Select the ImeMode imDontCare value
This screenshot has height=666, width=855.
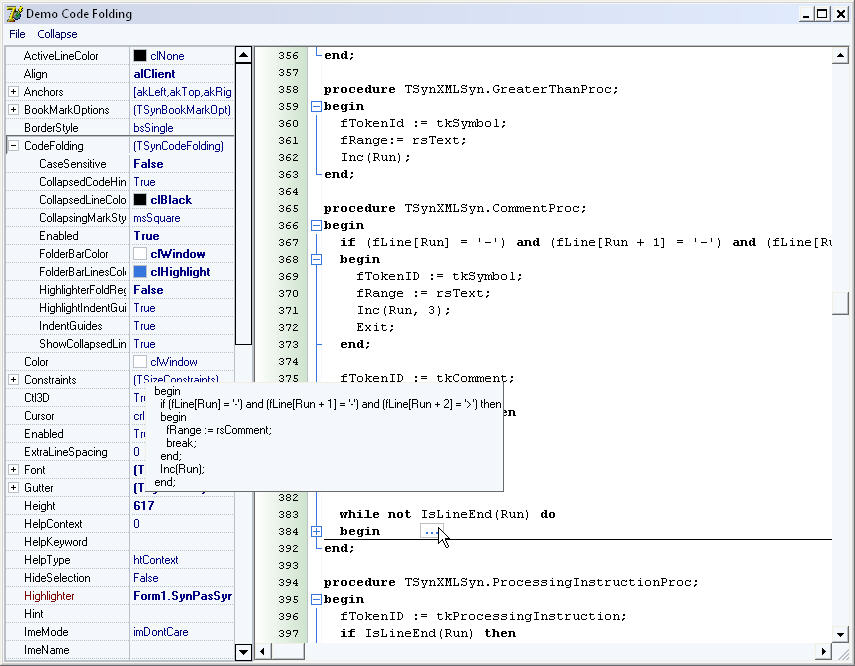(161, 632)
